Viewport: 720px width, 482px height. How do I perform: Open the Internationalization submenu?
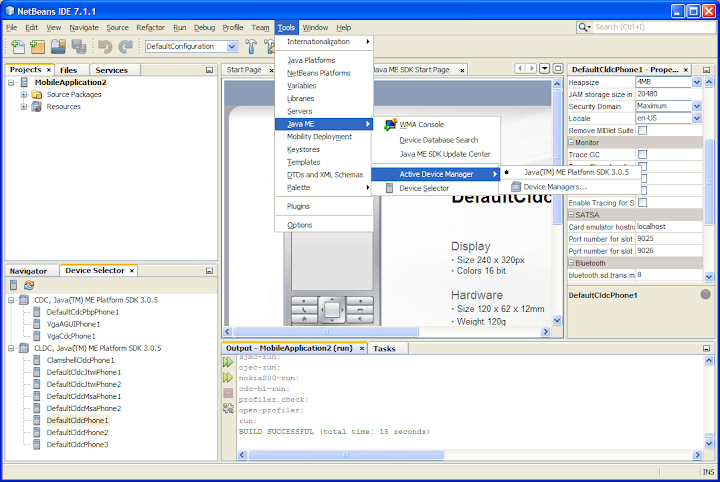pyautogui.click(x=324, y=42)
